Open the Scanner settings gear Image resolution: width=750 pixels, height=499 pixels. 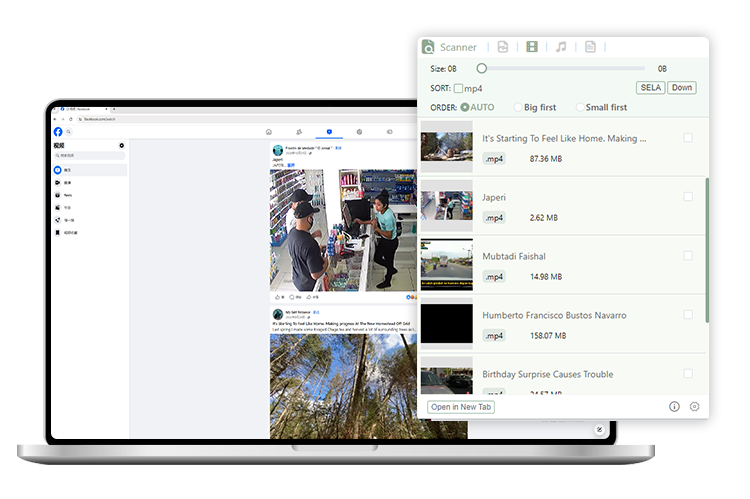pyautogui.click(x=695, y=407)
